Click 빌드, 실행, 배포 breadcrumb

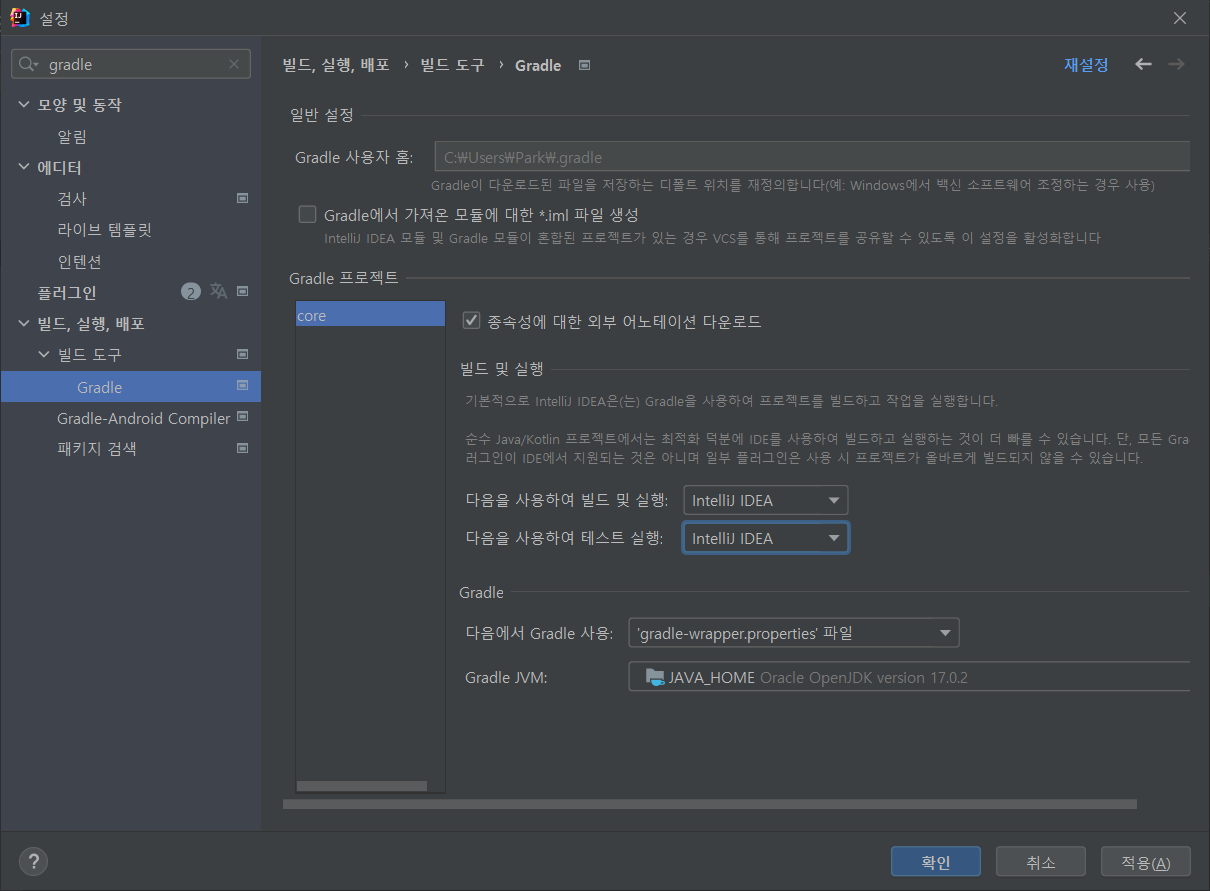[x=336, y=64]
